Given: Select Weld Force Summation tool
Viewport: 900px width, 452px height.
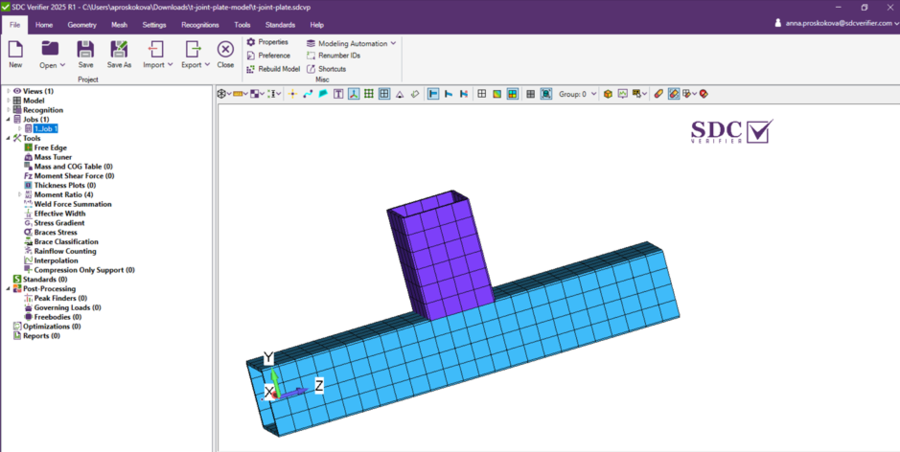Looking at the screenshot, I should [72, 204].
